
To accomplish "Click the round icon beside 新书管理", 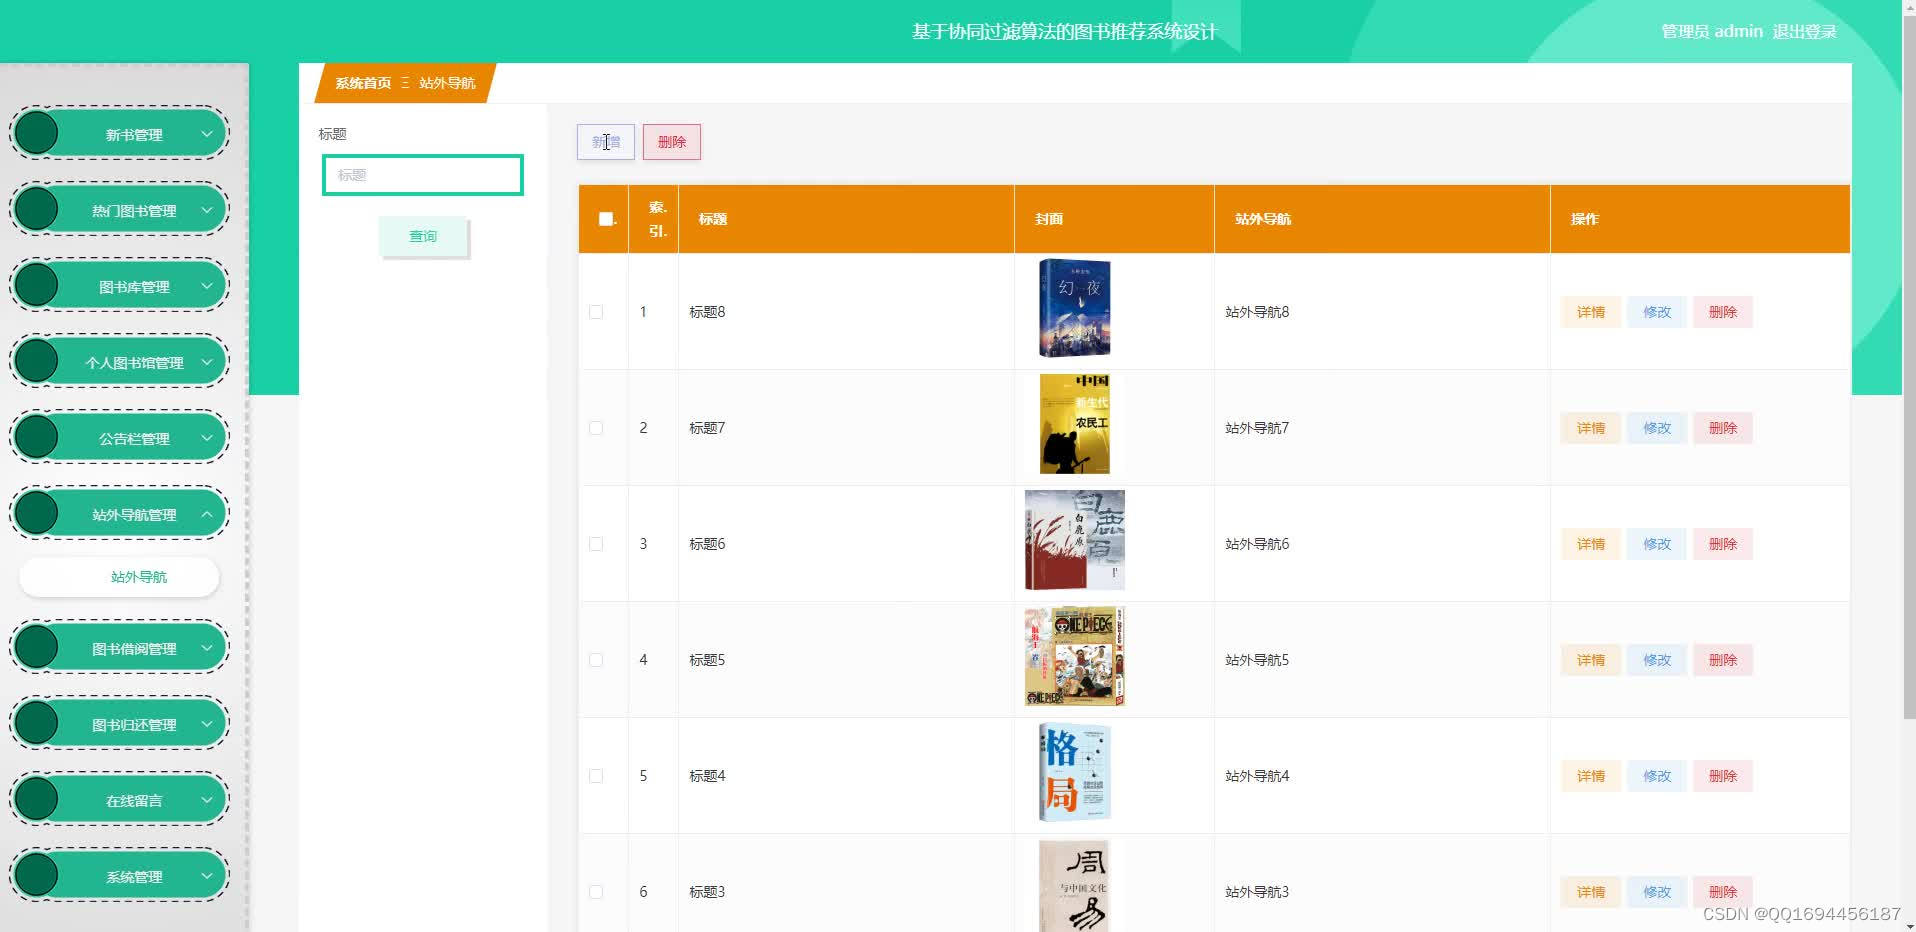I will pyautogui.click(x=37, y=133).
